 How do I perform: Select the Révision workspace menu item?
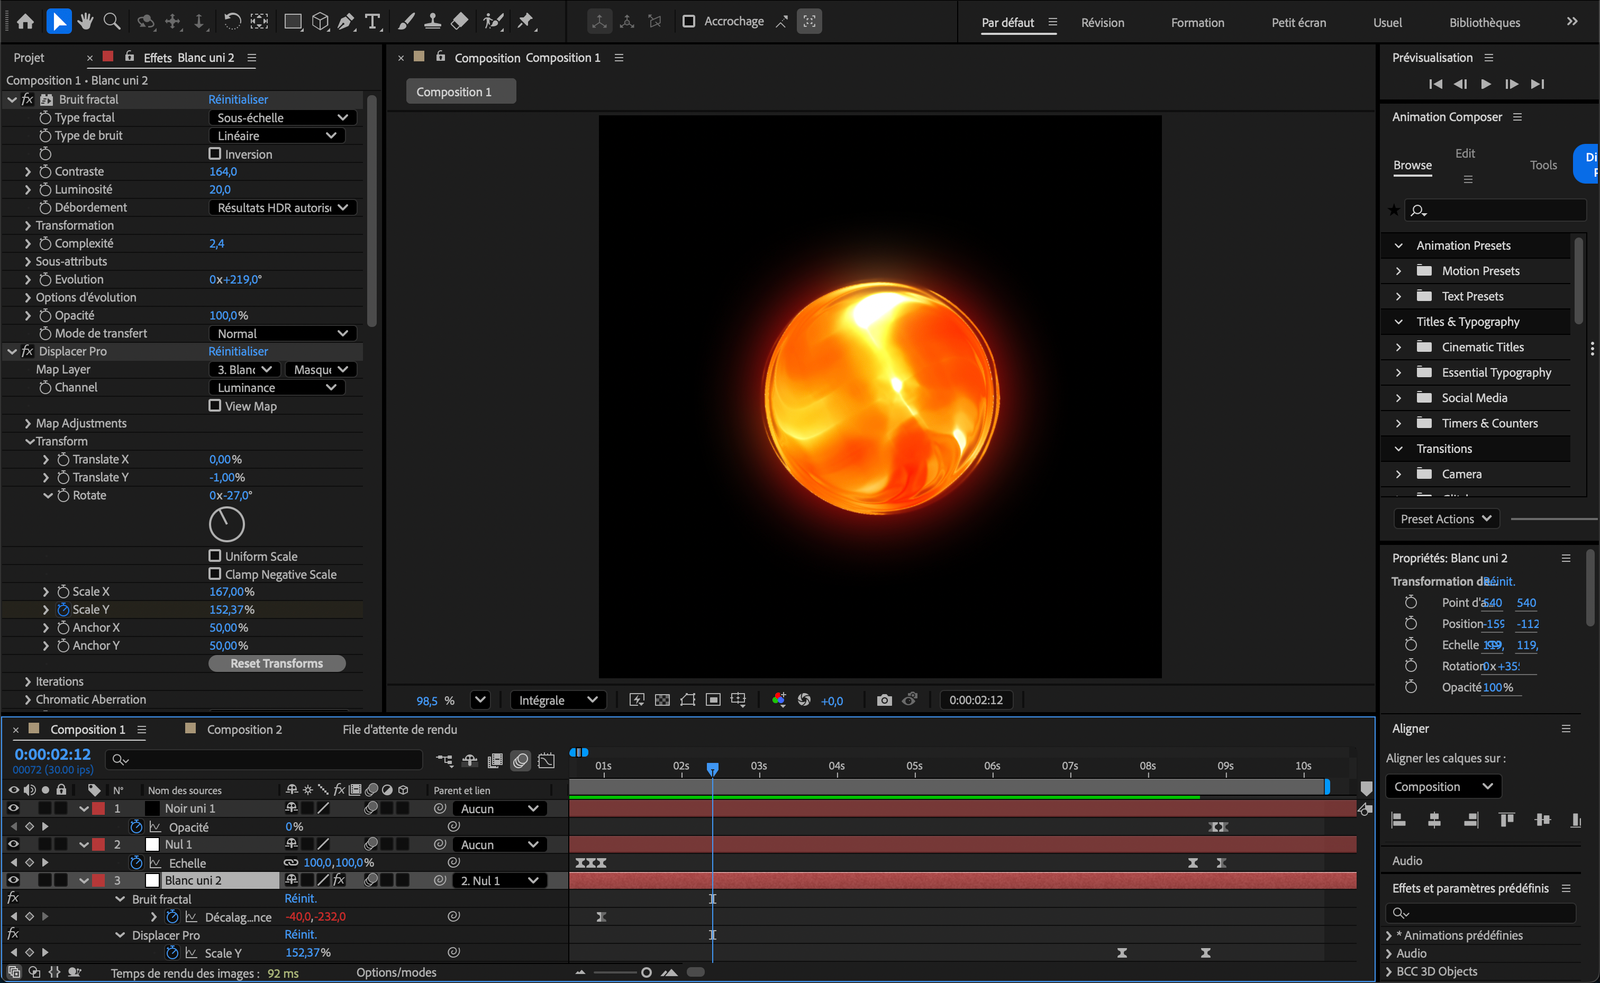coord(1102,22)
